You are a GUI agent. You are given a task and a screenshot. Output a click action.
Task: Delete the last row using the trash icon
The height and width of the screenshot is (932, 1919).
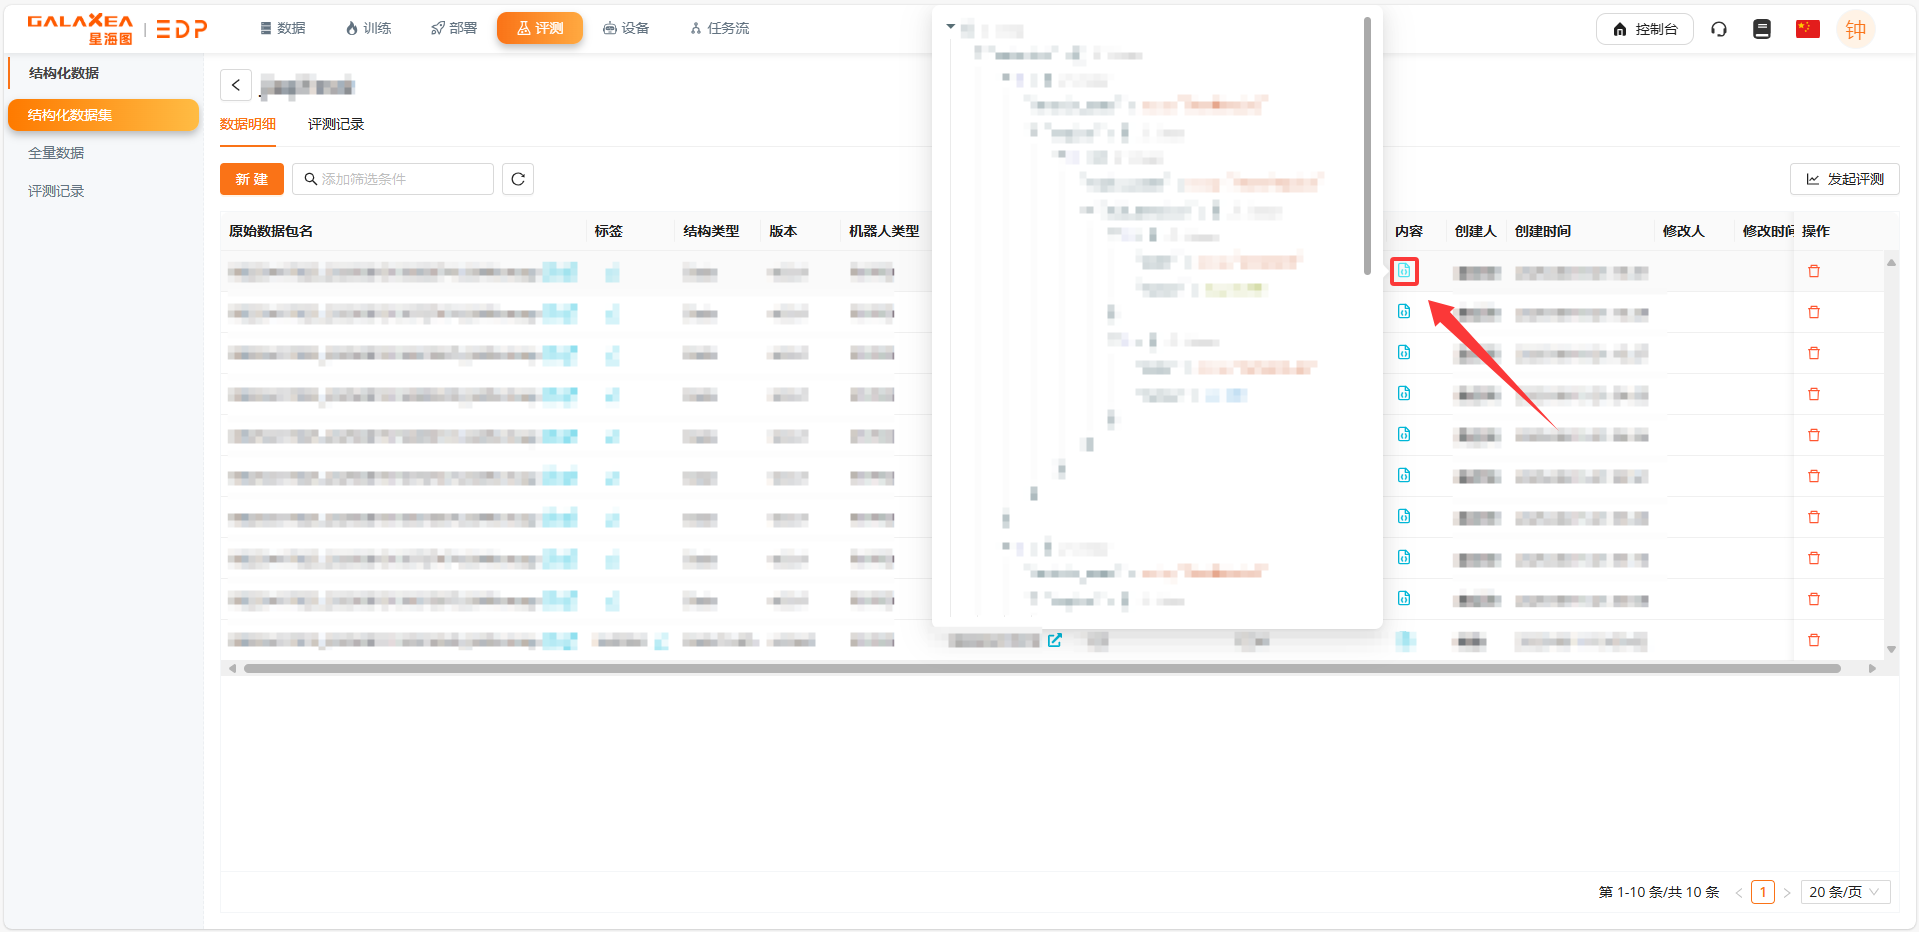pyautogui.click(x=1814, y=640)
